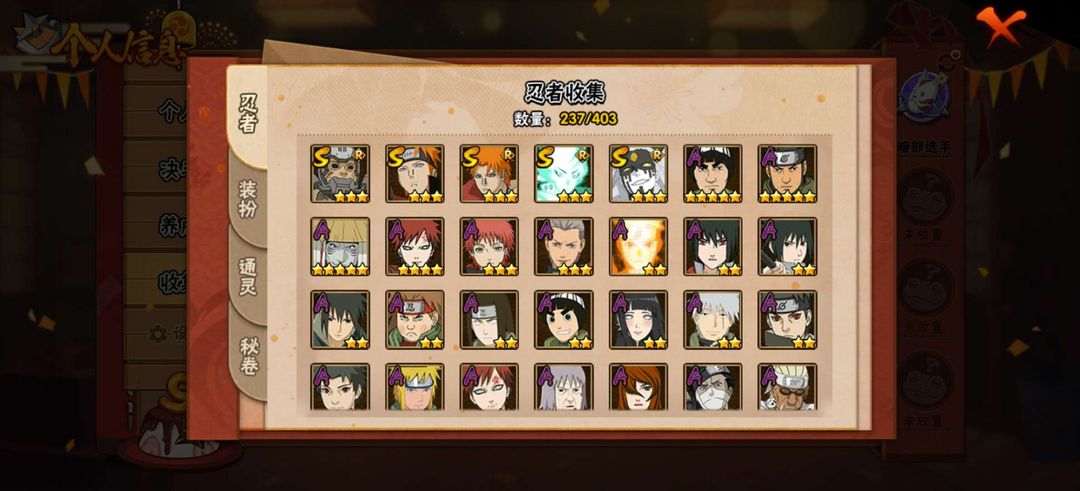Select the glowing cyan S-rank ninja portrait
This screenshot has height=491, width=1080.
click(x=563, y=174)
